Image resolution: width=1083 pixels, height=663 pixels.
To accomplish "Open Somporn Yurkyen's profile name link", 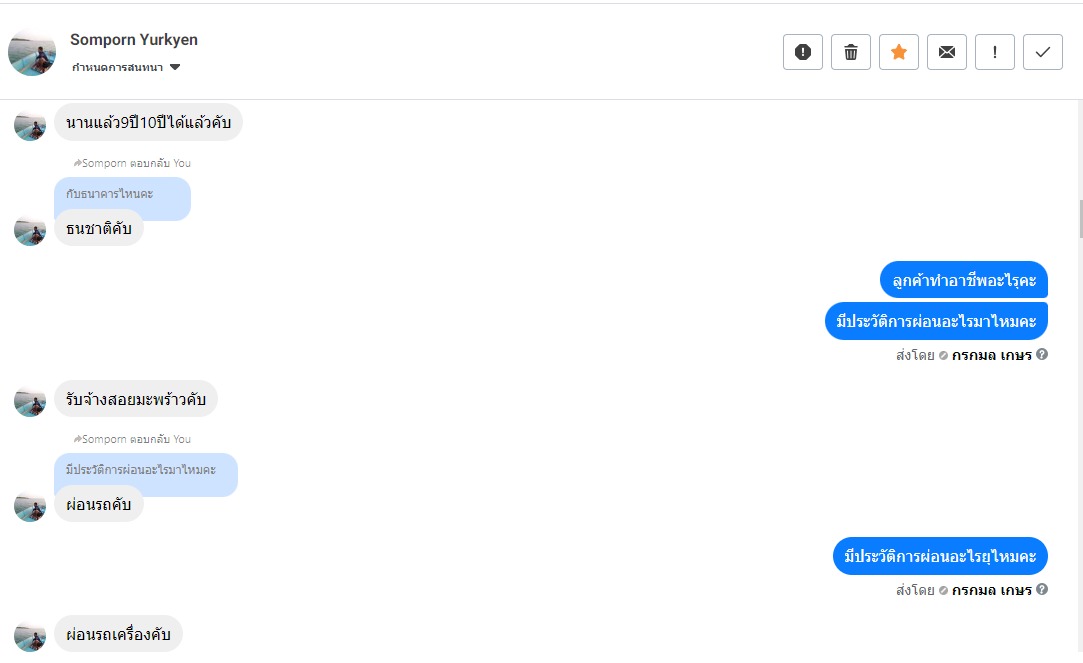I will tap(134, 40).
